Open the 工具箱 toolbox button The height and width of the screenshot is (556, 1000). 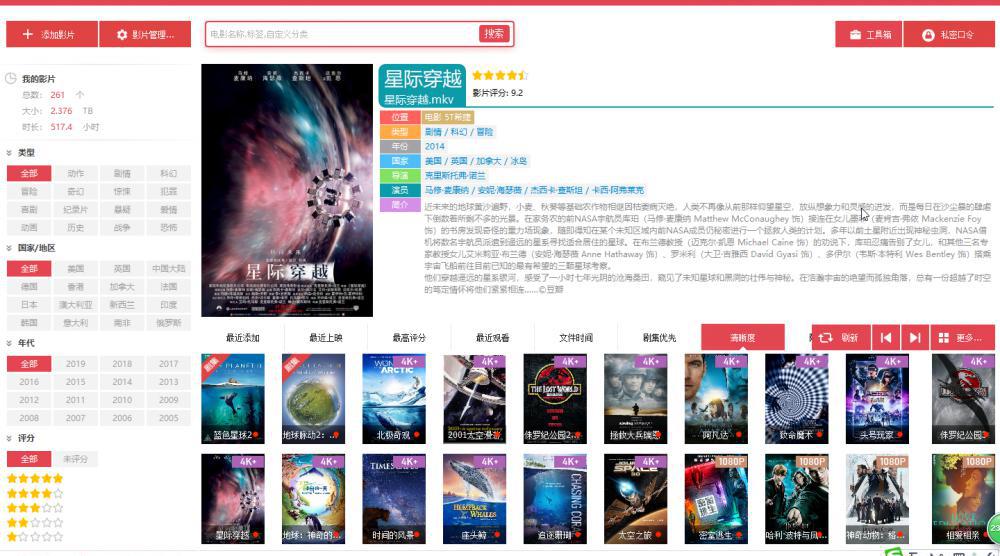click(869, 34)
